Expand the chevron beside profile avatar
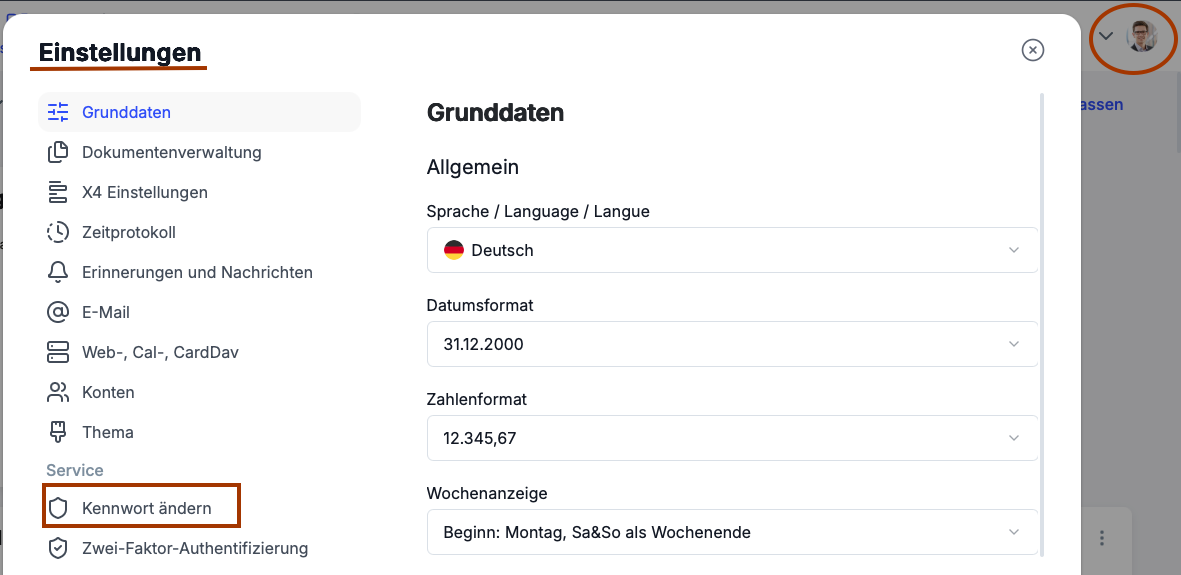 tap(1106, 36)
